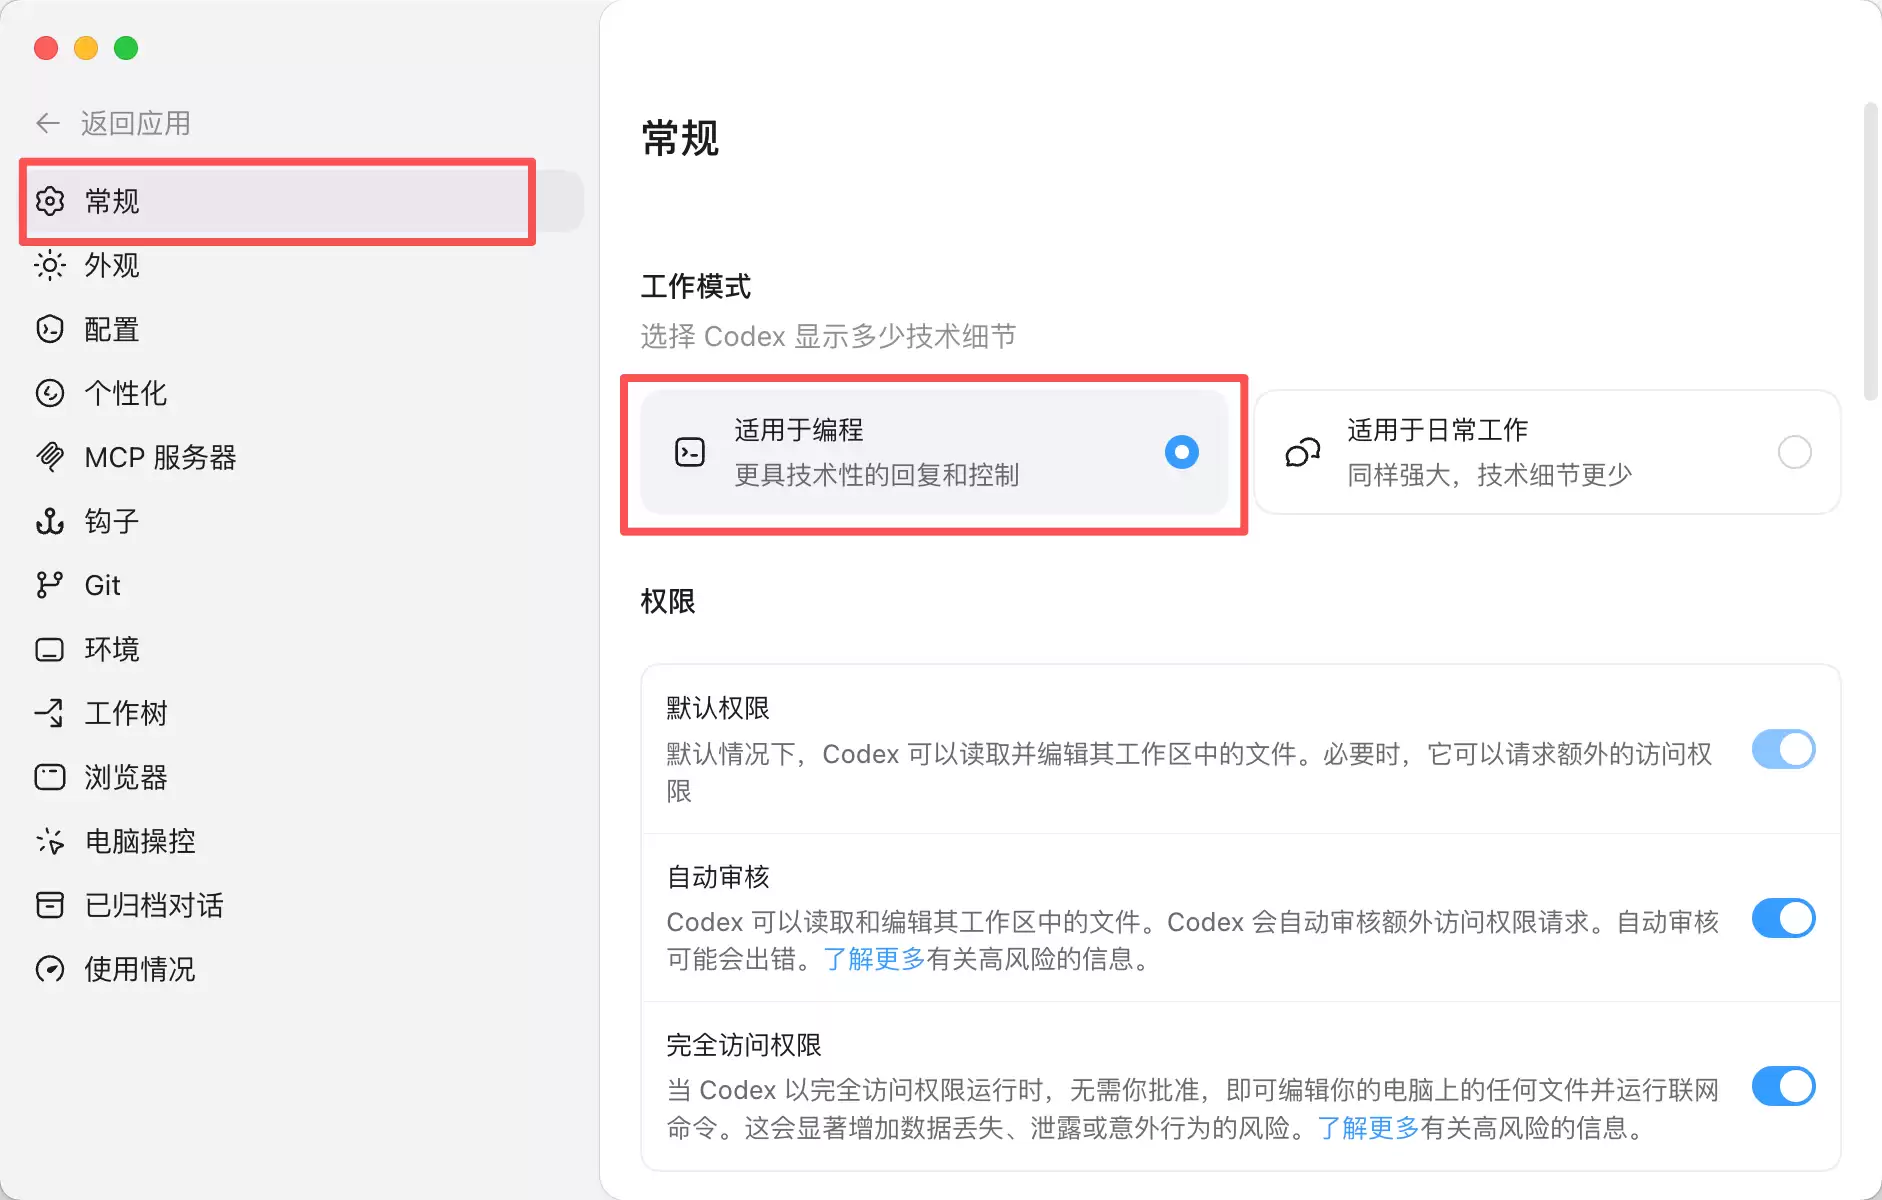Click the 浏览器 window icon
This screenshot has width=1882, height=1200.
pyautogui.click(x=50, y=777)
